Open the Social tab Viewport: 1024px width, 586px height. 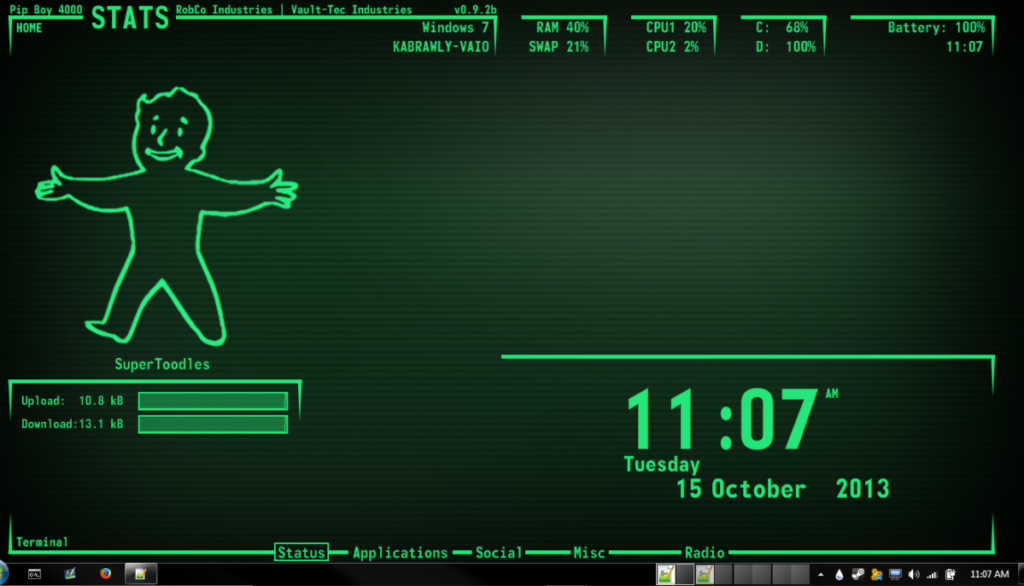(x=498, y=552)
